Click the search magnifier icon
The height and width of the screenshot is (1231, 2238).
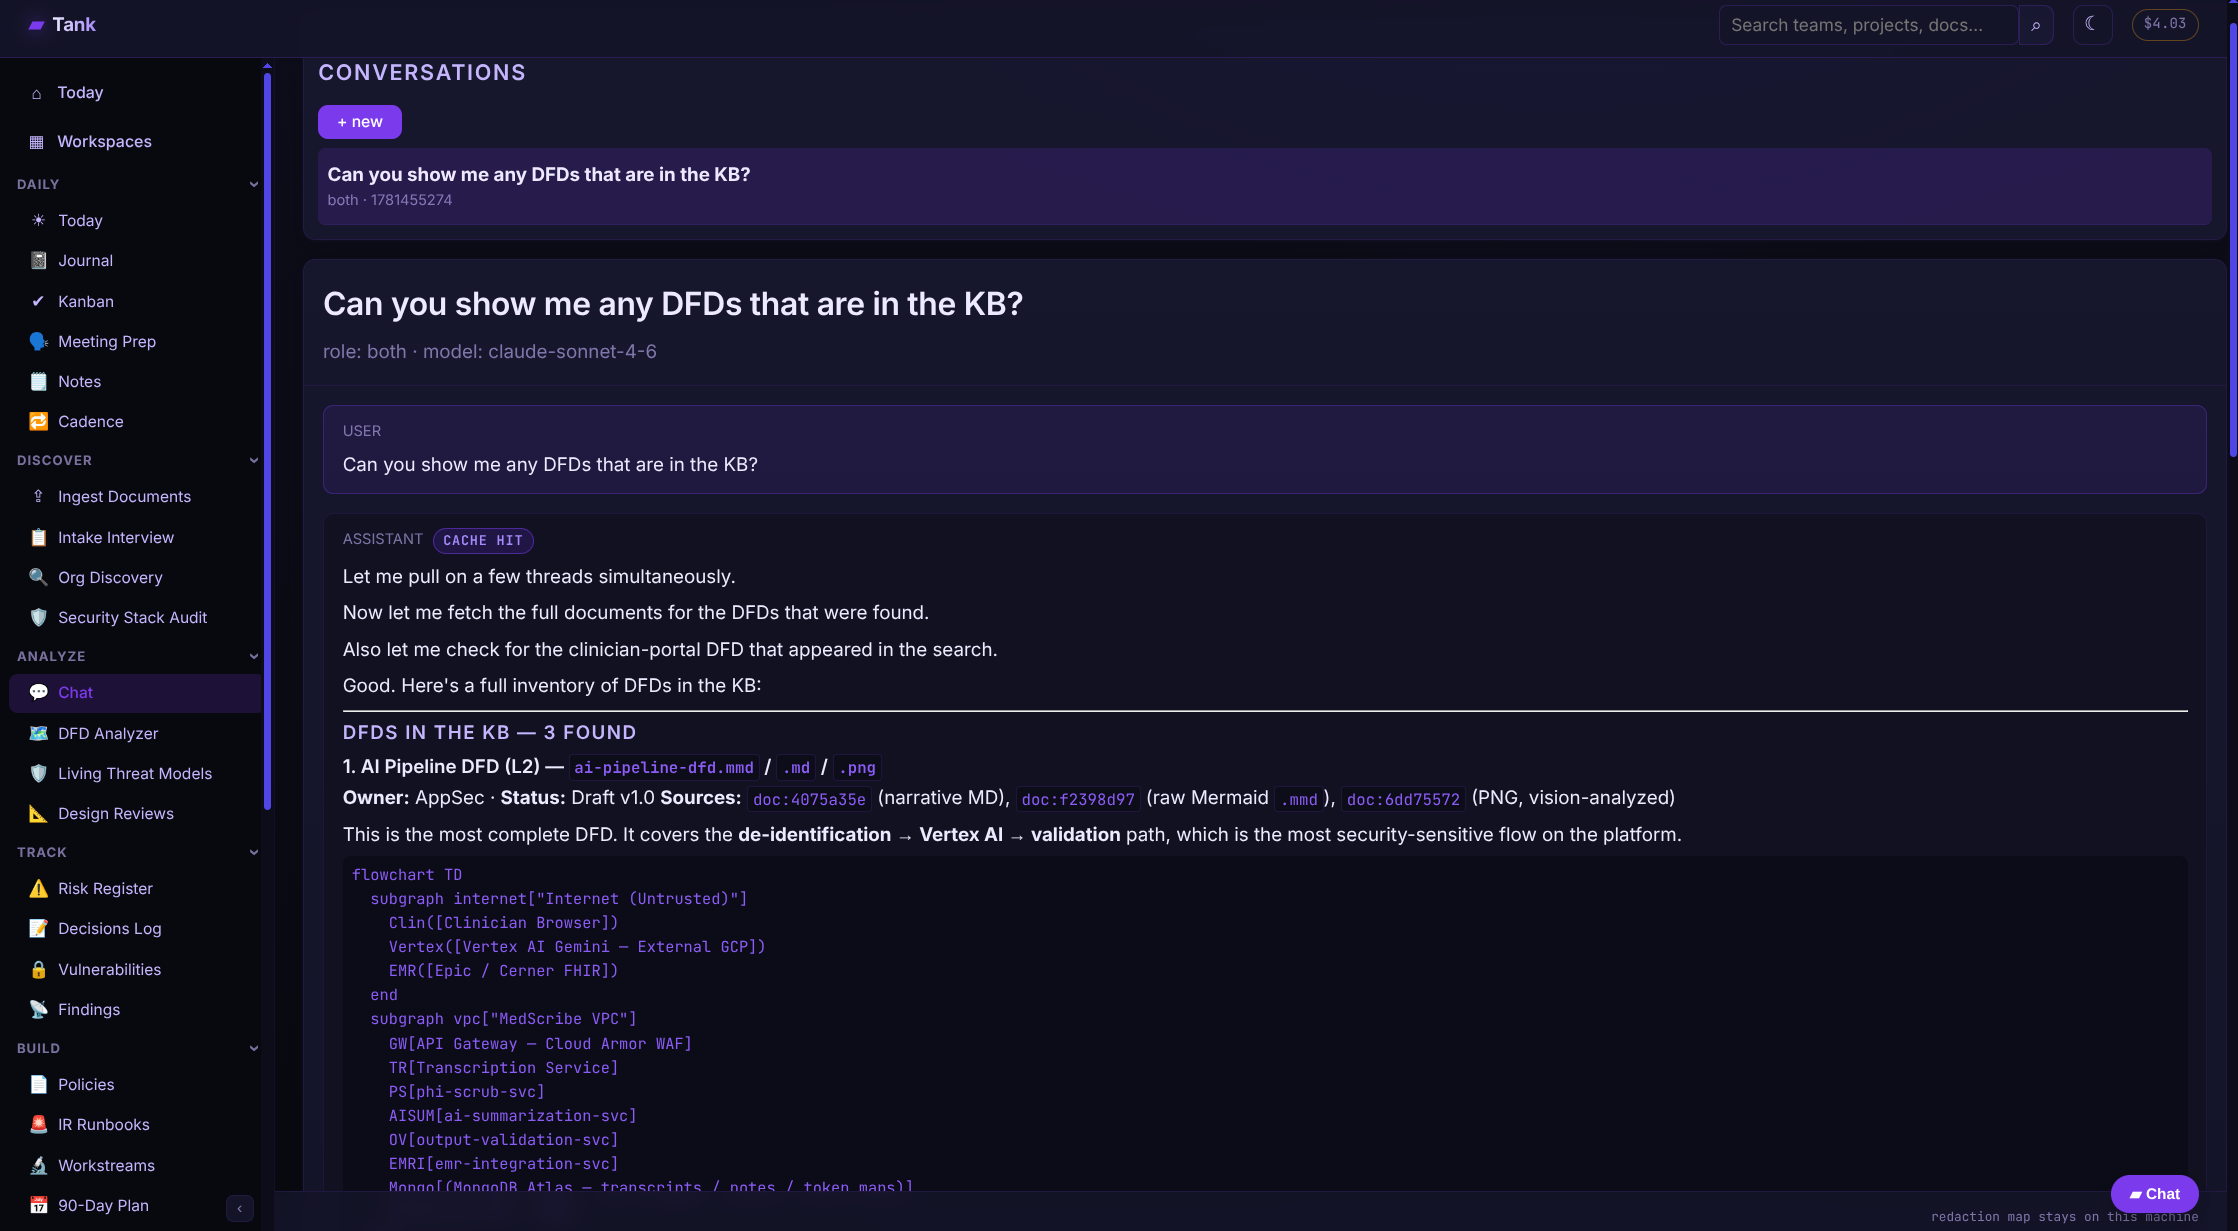pos(2035,25)
